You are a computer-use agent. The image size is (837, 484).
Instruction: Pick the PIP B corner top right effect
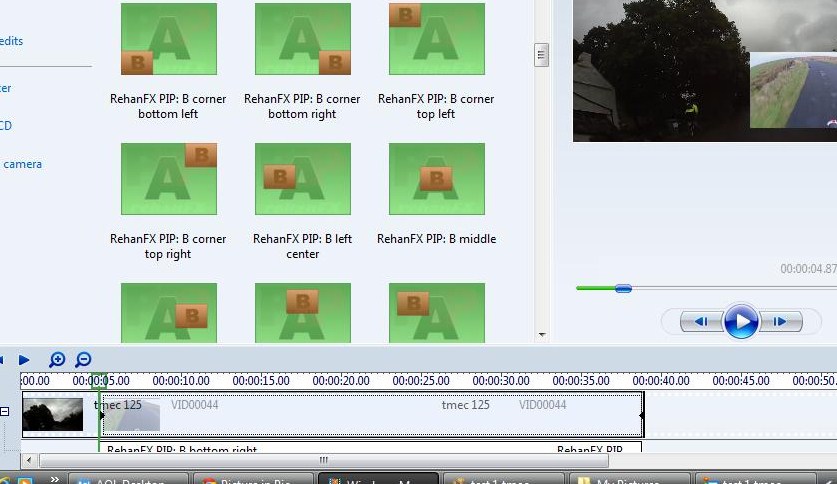168,179
